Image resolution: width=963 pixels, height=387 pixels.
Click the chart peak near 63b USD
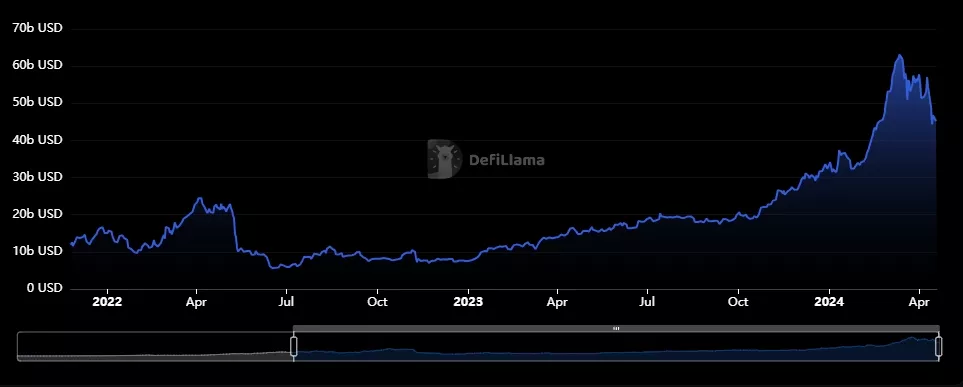tap(900, 55)
